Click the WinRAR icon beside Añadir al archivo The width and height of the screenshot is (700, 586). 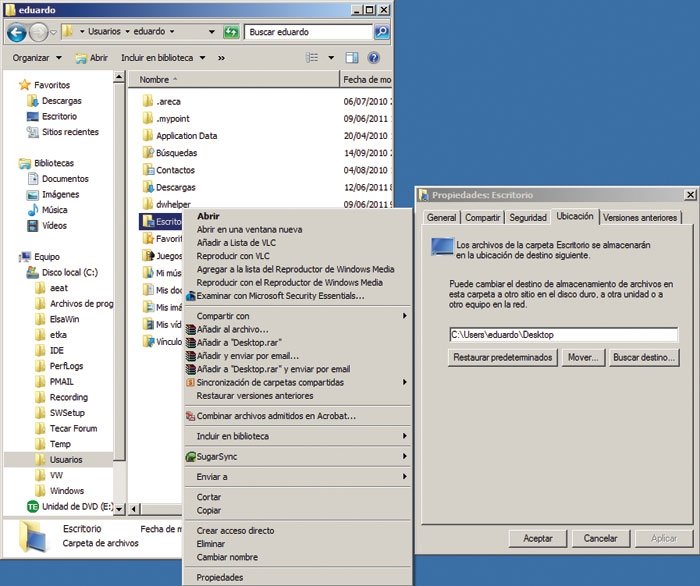191,329
